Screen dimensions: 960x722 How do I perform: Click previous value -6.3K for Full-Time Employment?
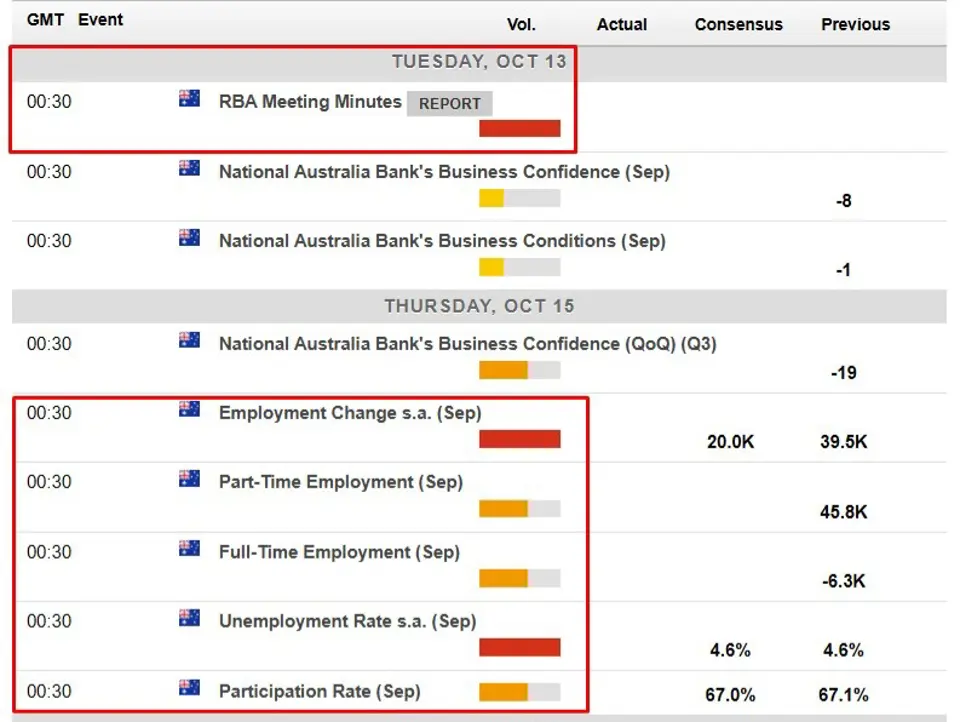844,581
